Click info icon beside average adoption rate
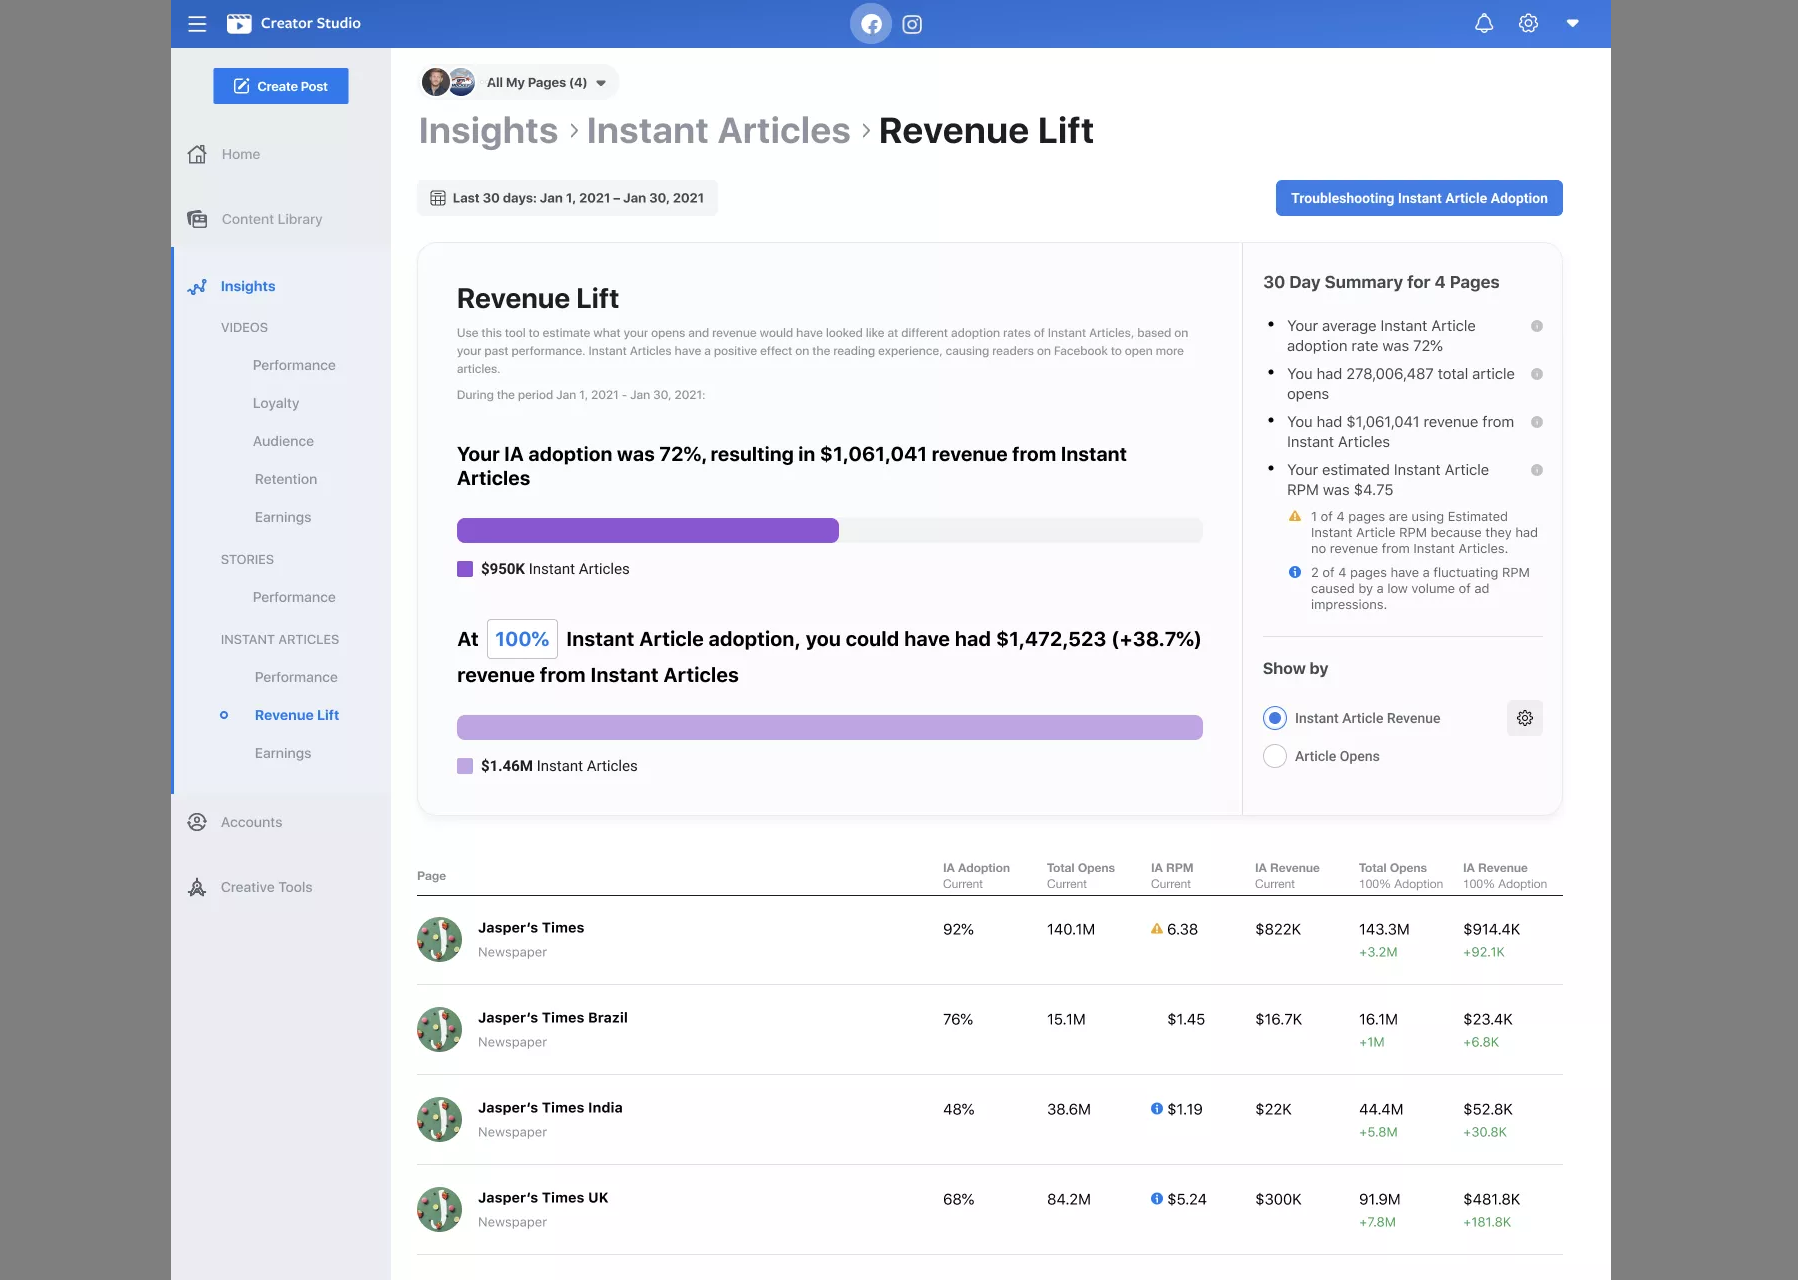This screenshot has width=1798, height=1280. point(1537,326)
